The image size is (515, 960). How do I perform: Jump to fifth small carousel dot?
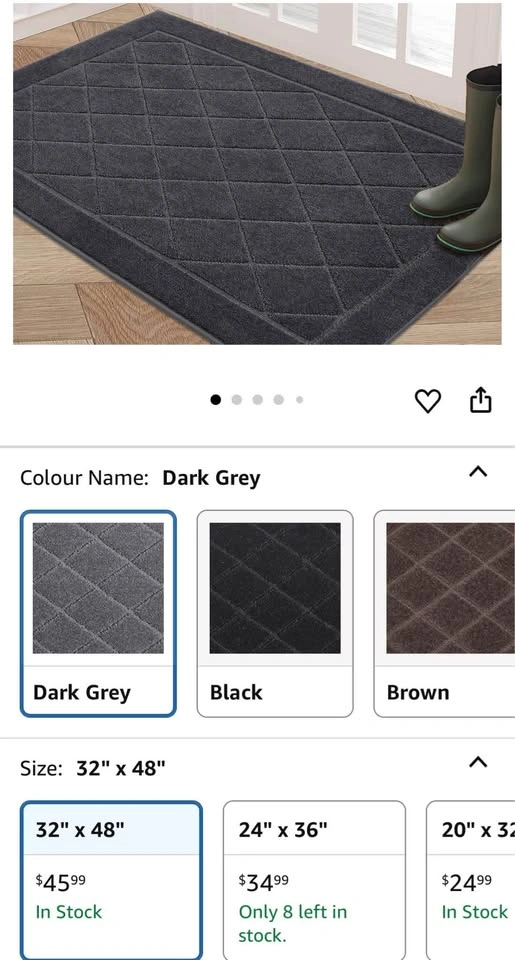coord(299,400)
